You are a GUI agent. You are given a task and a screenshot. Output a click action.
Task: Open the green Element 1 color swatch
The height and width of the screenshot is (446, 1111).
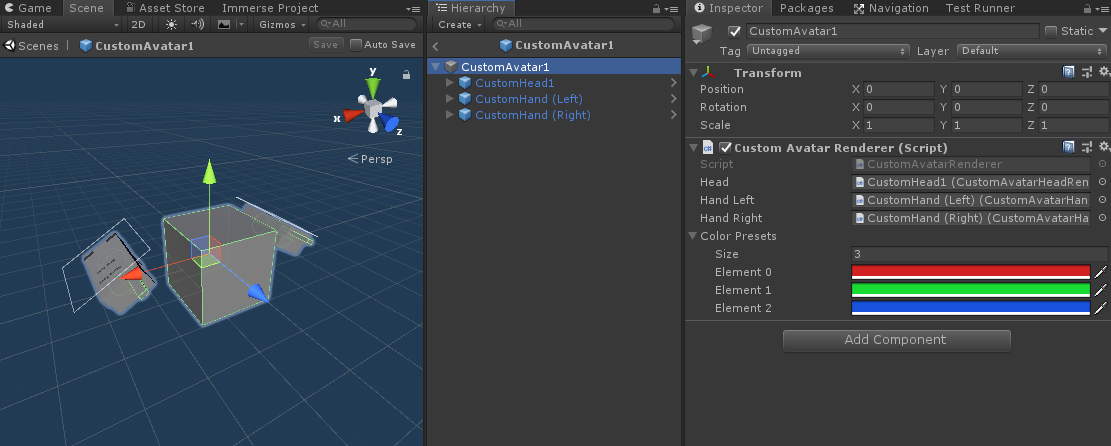[x=970, y=290]
